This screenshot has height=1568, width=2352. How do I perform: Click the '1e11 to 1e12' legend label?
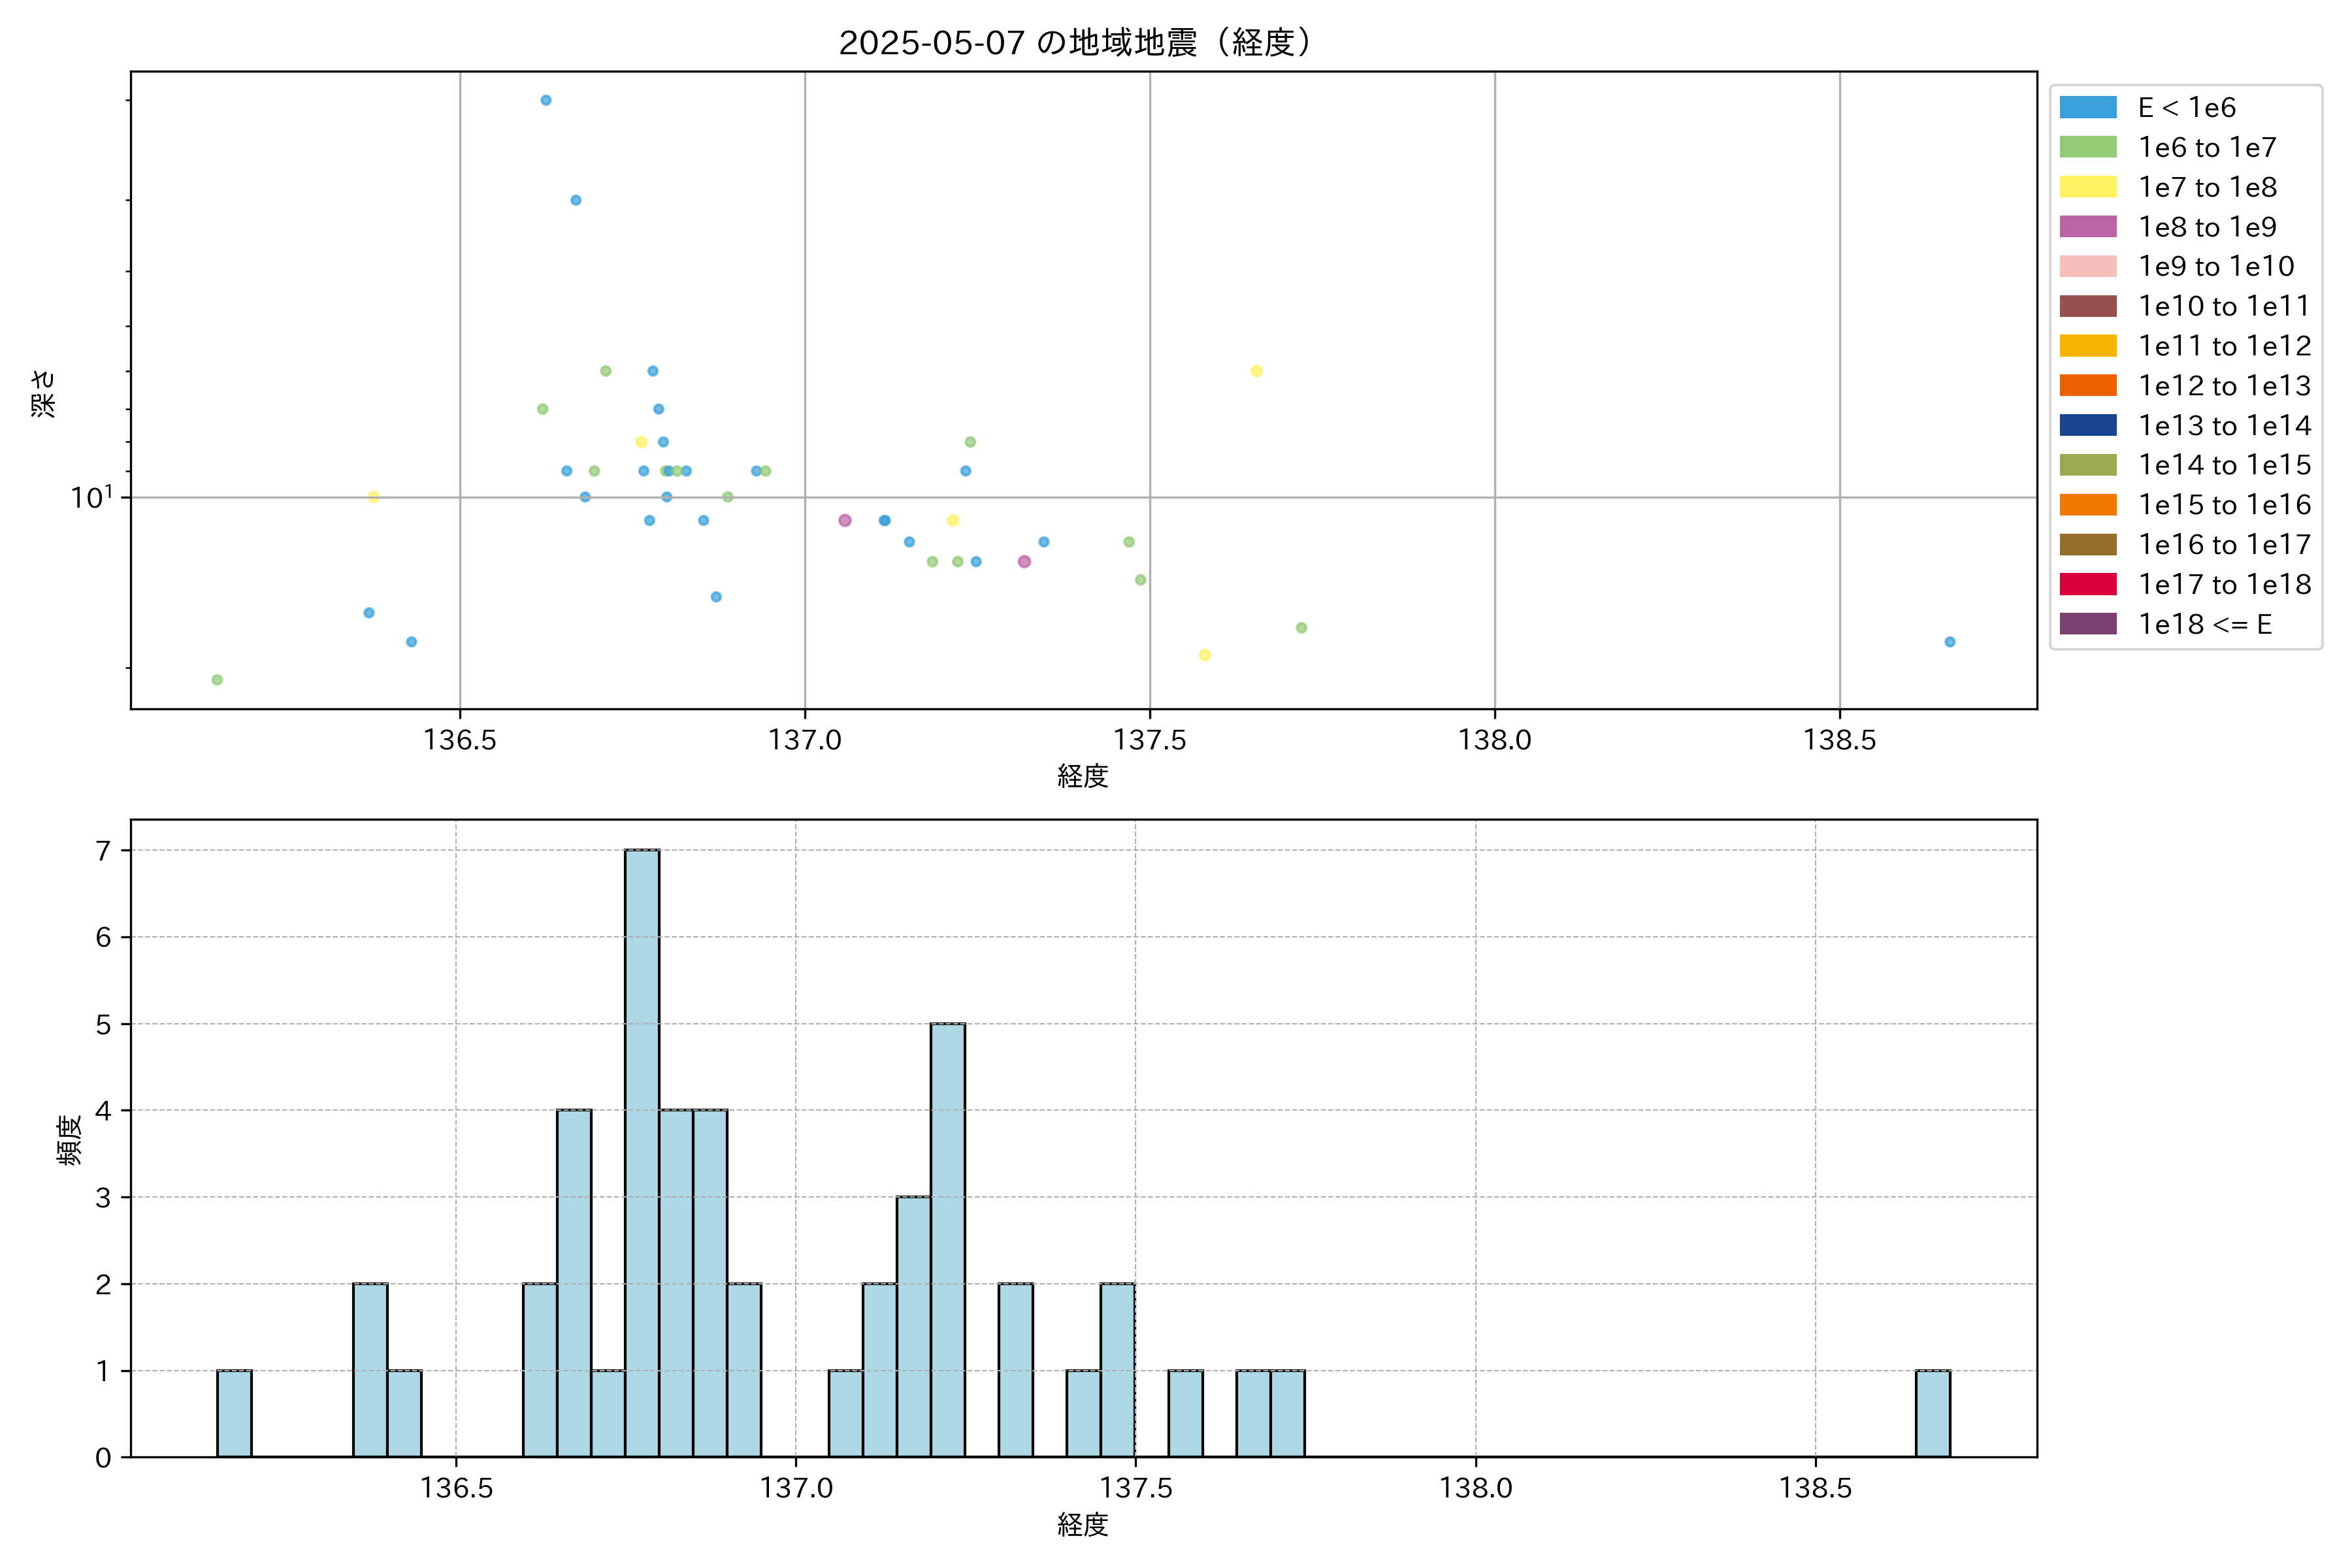pos(2224,346)
